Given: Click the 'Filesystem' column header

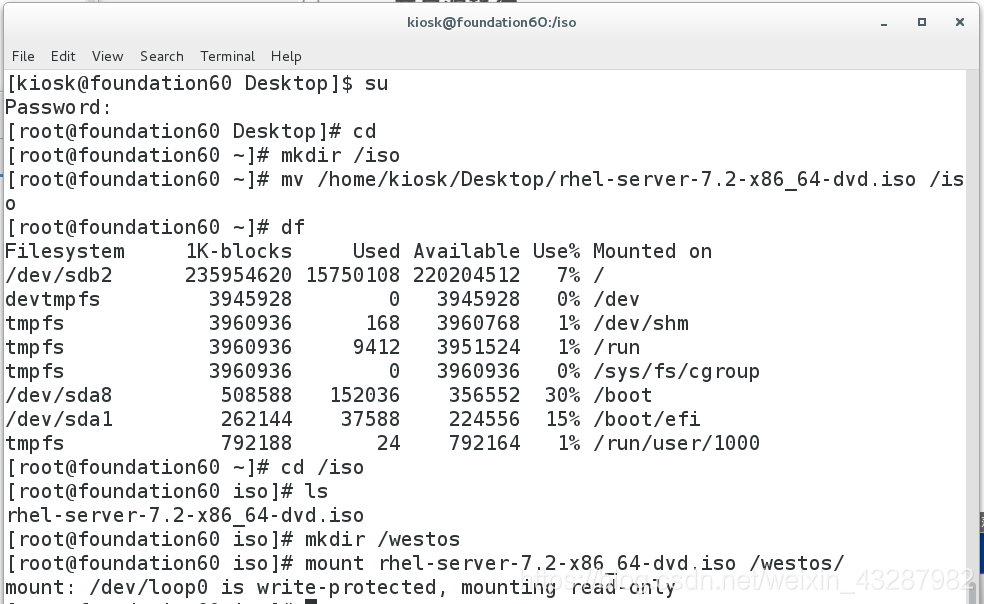Looking at the screenshot, I should point(65,251).
